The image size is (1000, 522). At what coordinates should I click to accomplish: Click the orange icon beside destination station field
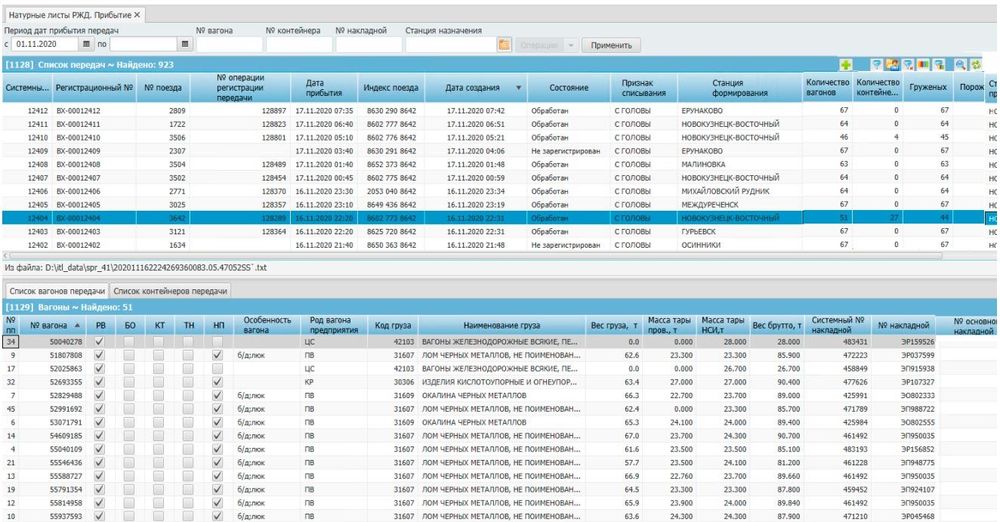[505, 45]
